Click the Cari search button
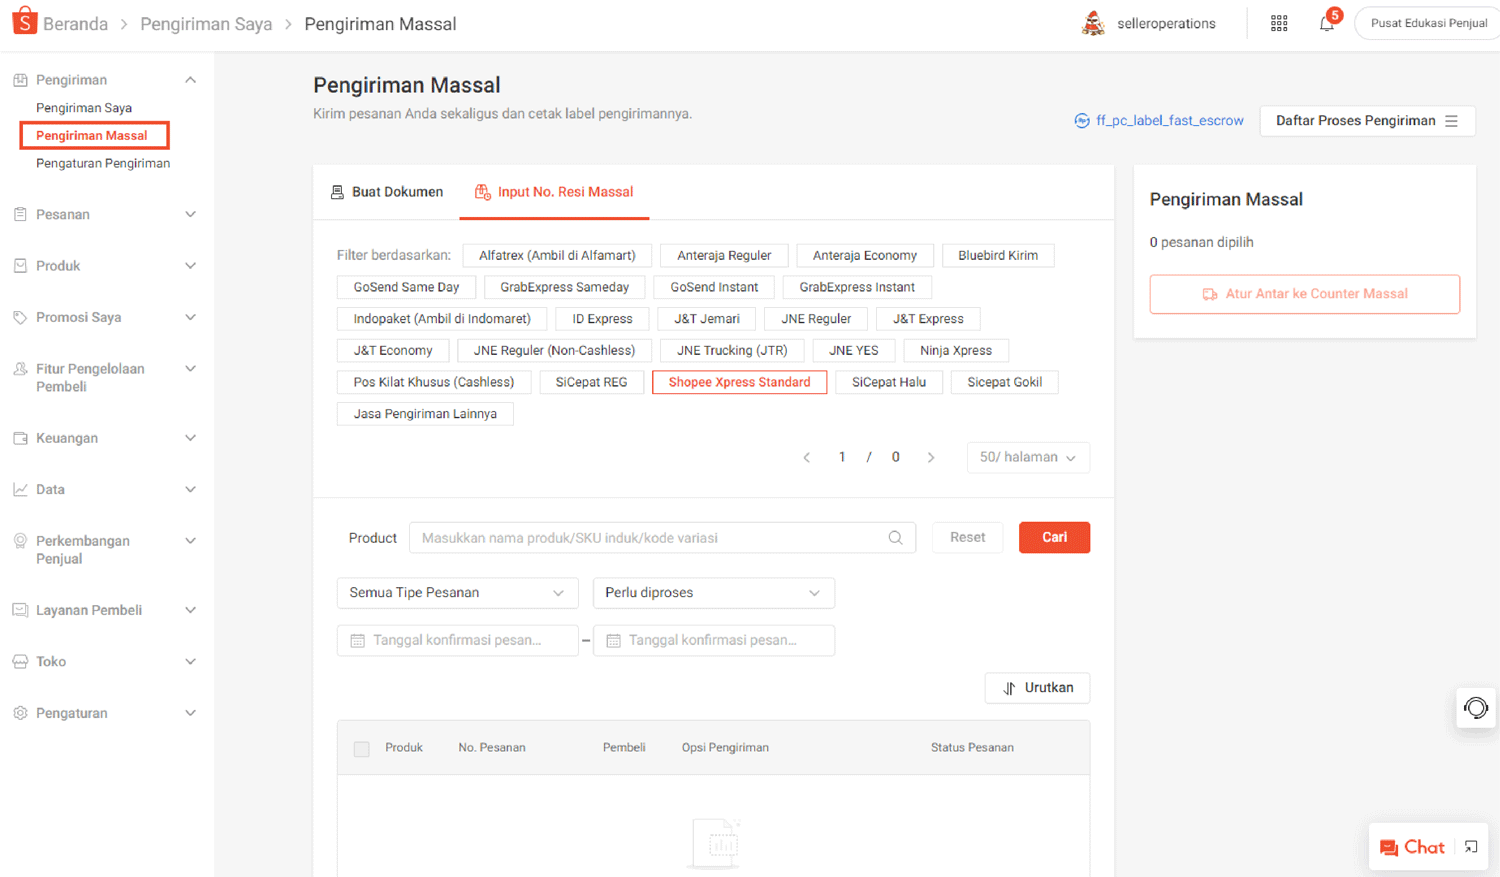 [x=1054, y=537]
